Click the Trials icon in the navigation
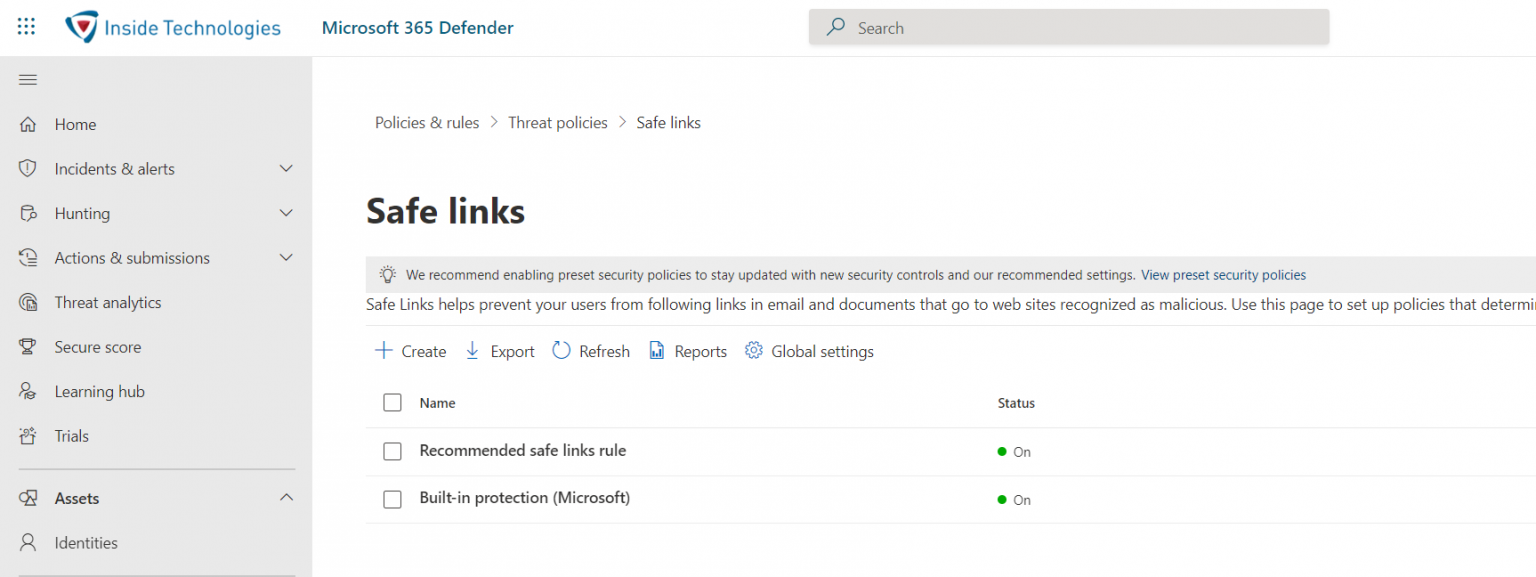Viewport: 1536px width, 577px height. 30,435
